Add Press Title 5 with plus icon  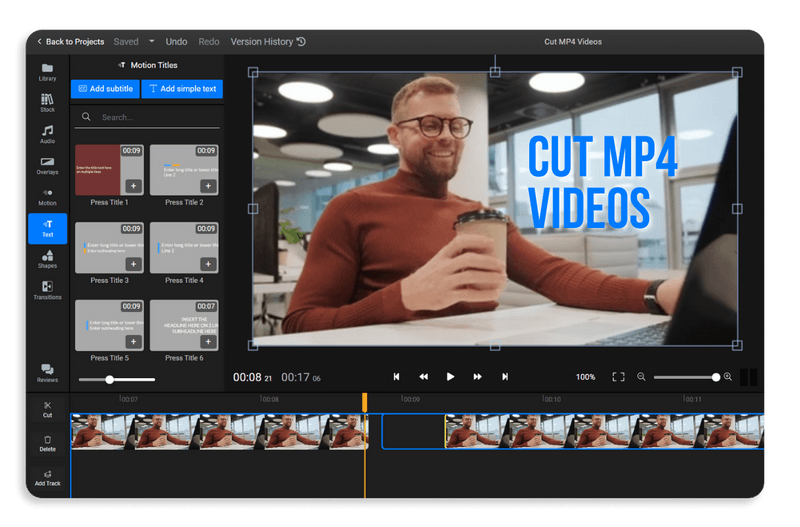point(134,341)
